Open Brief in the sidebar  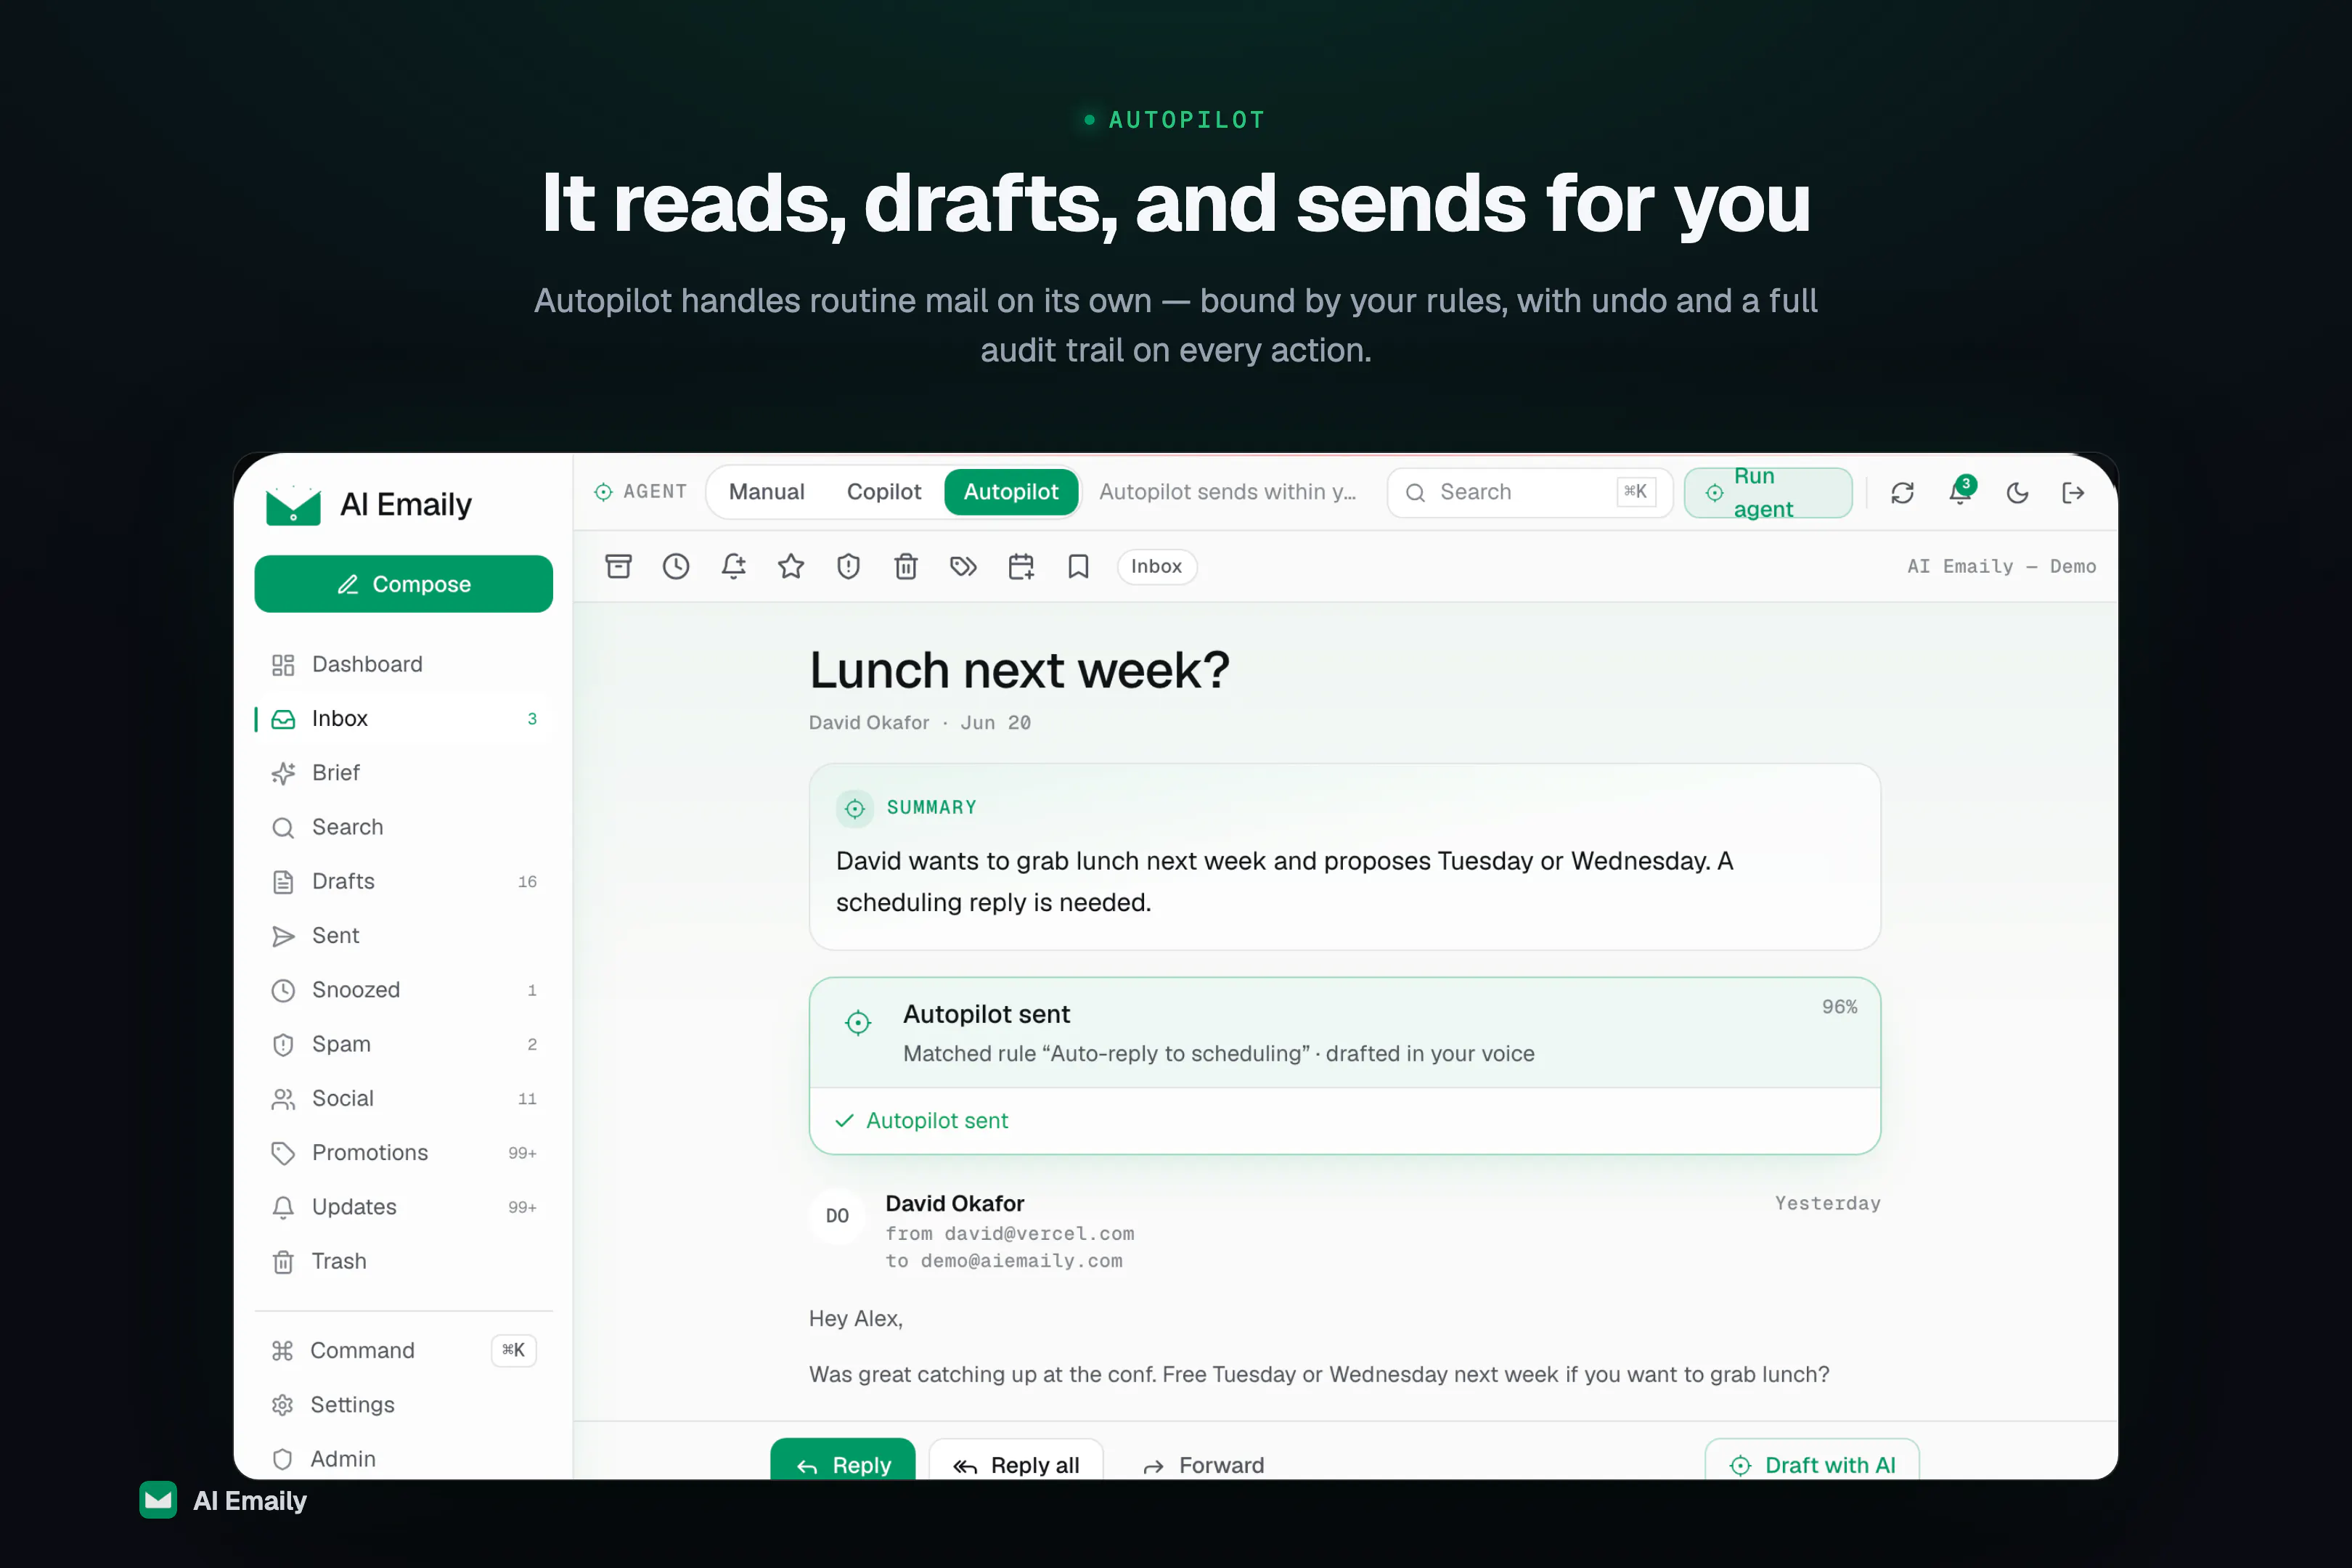pyautogui.click(x=404, y=773)
